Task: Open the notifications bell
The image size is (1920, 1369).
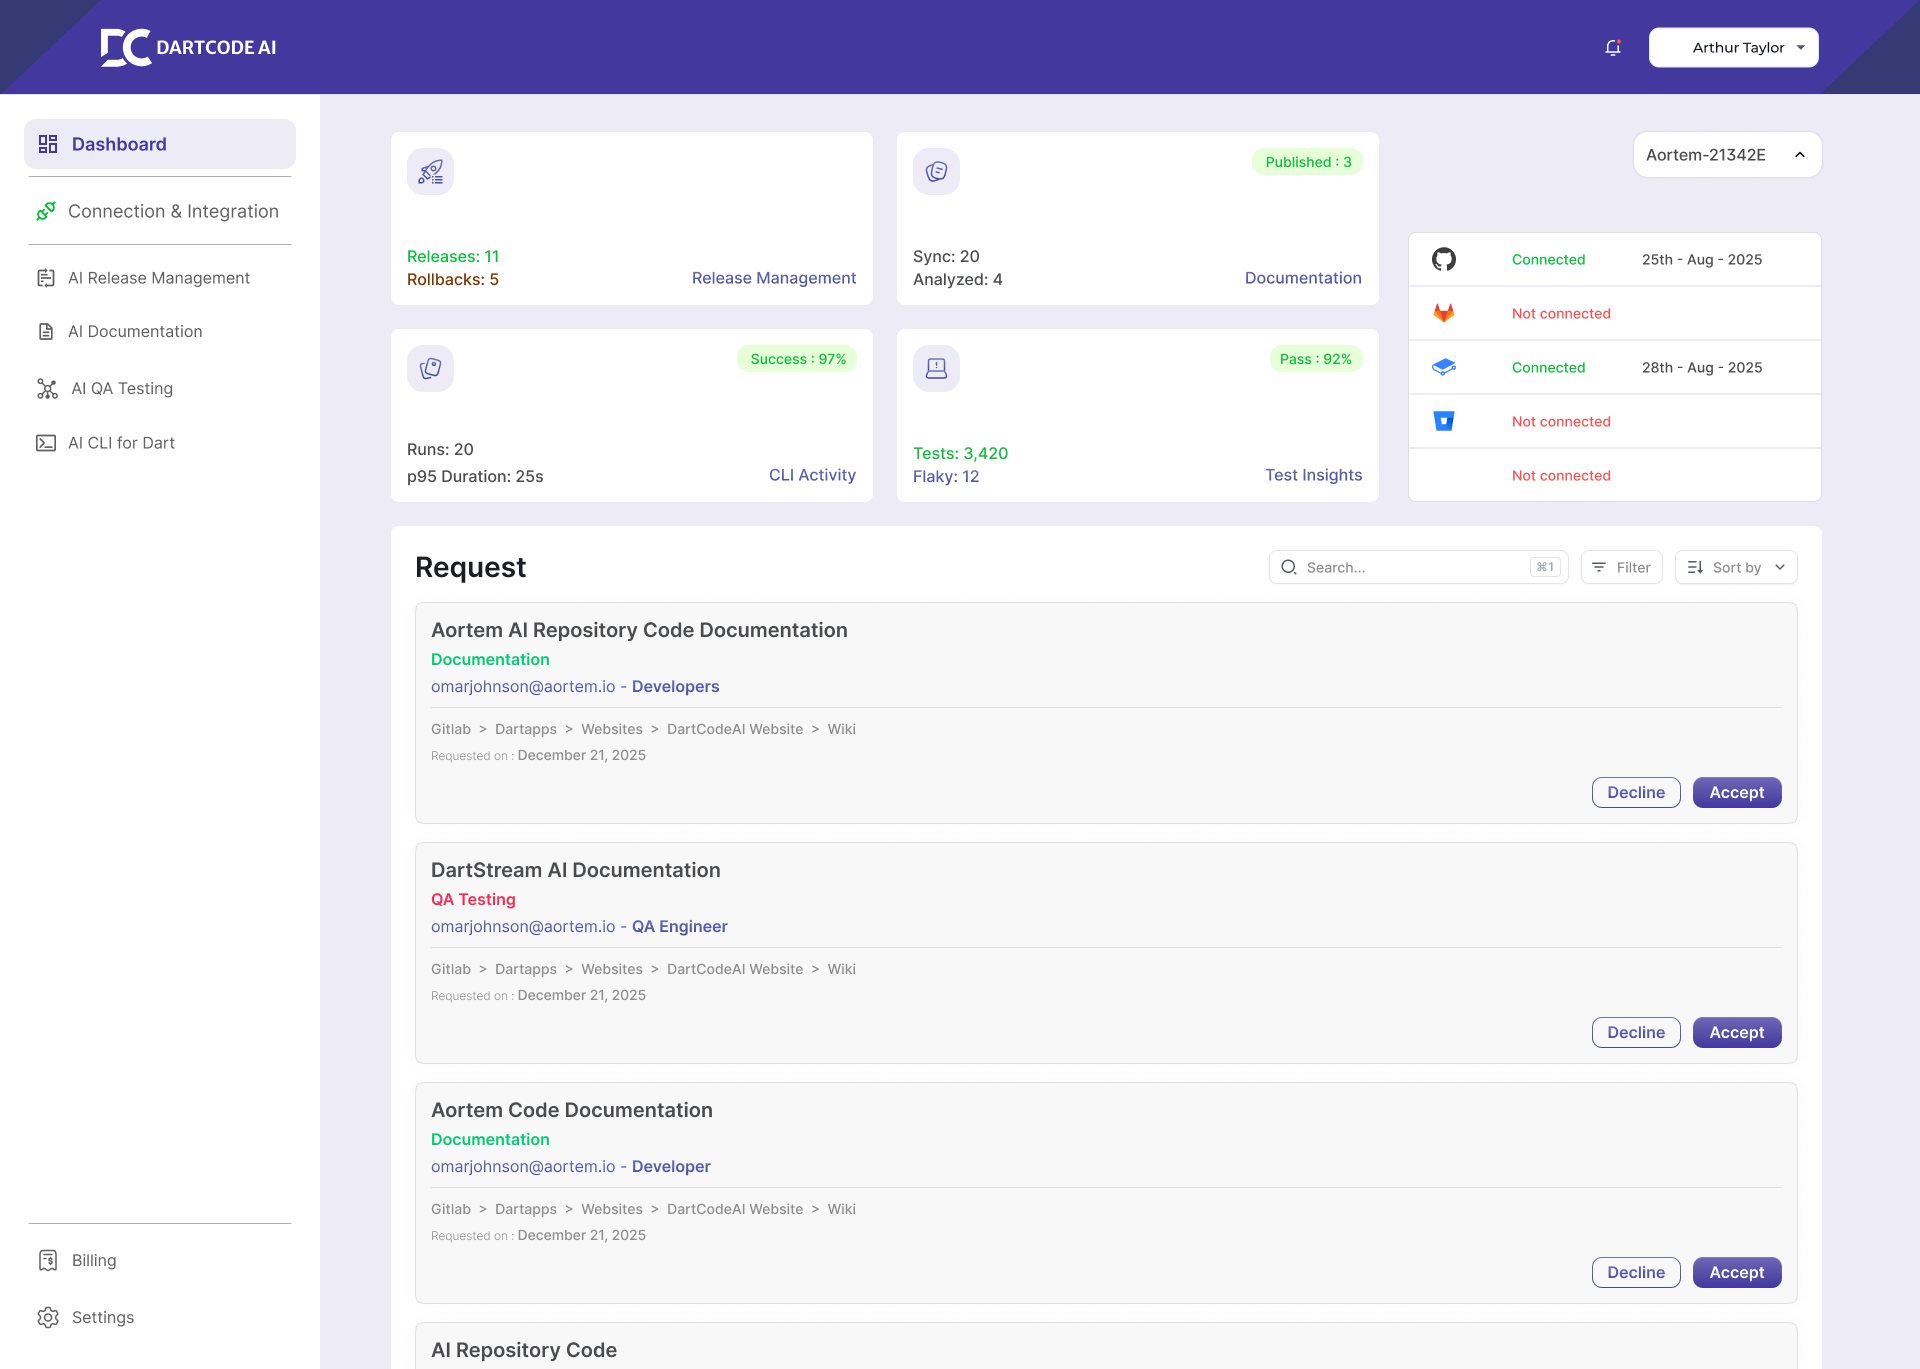Action: click(x=1613, y=47)
